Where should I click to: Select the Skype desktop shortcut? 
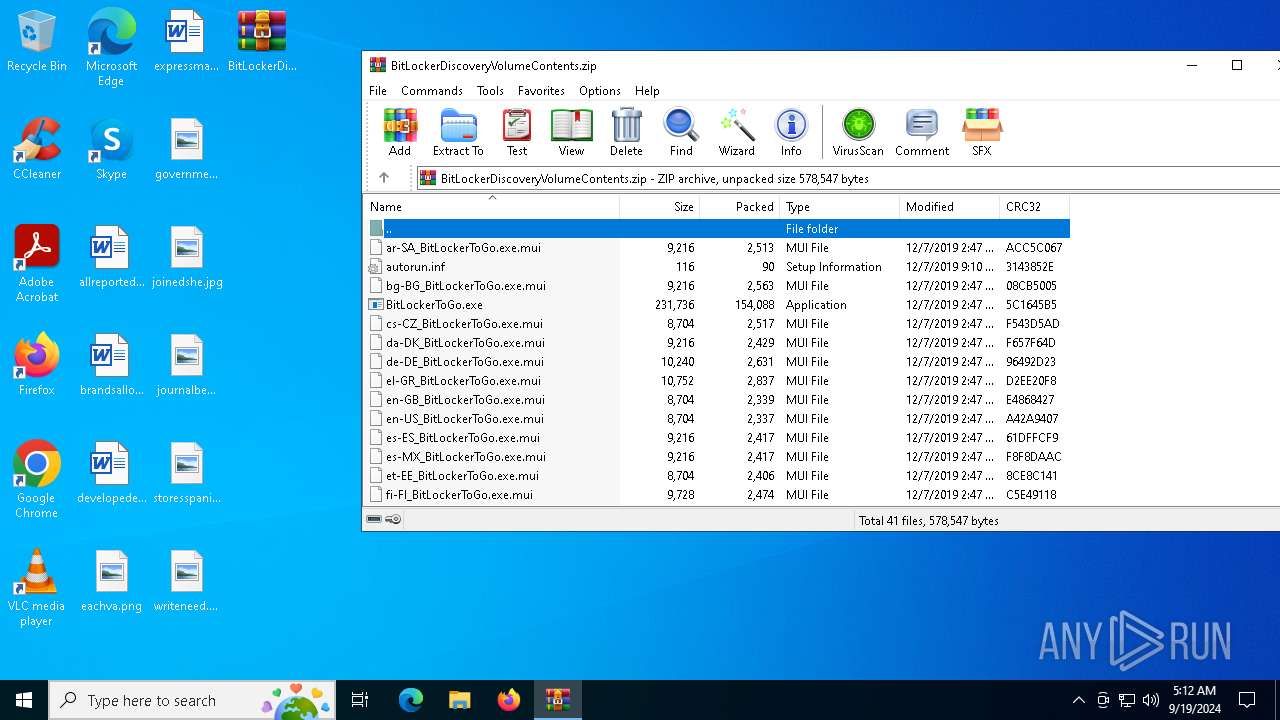111,150
